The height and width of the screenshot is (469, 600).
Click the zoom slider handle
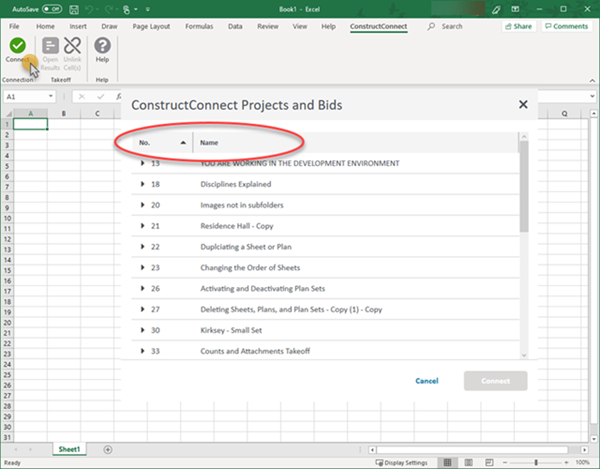[536, 462]
